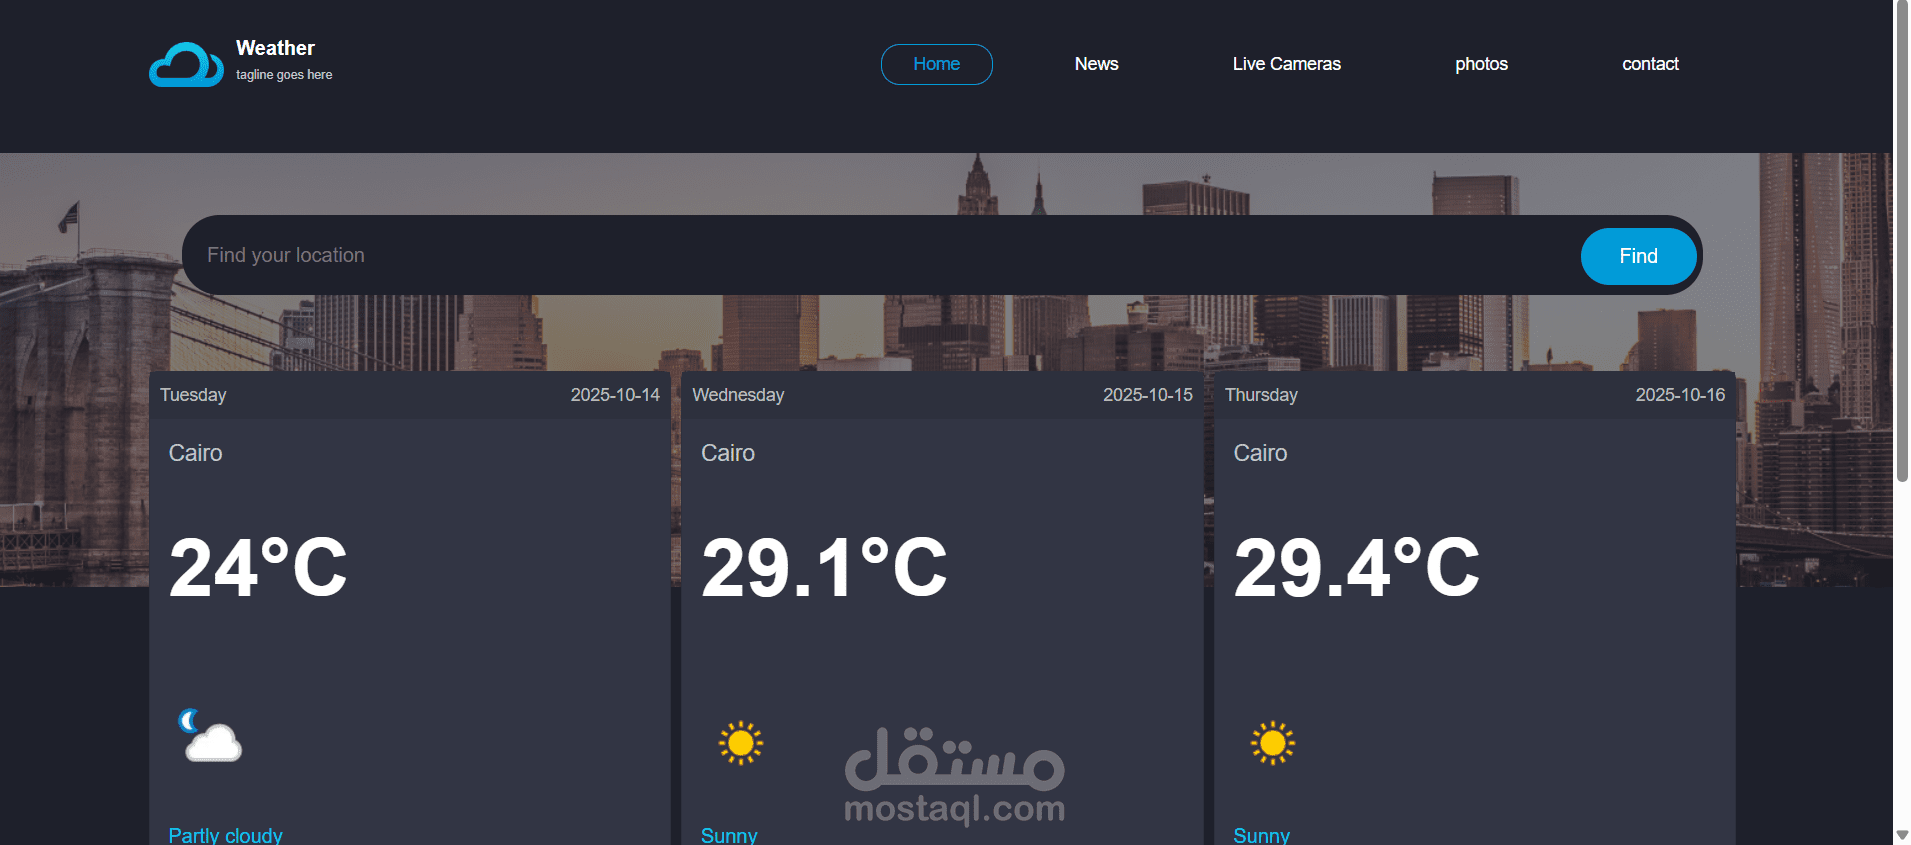Click the partly cloudy icon on Tuesday card
This screenshot has height=845, width=1911.
[210, 735]
